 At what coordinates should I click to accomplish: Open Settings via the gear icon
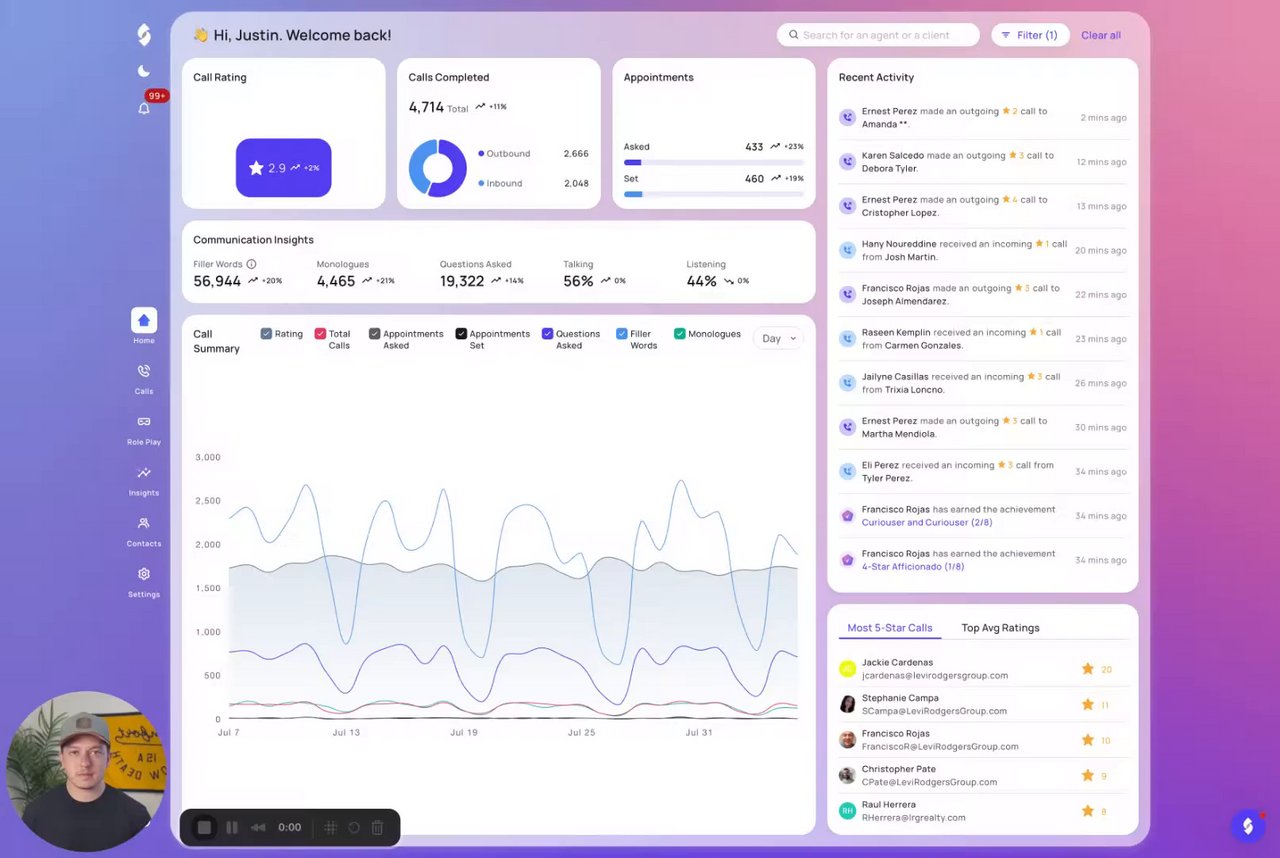tap(144, 574)
